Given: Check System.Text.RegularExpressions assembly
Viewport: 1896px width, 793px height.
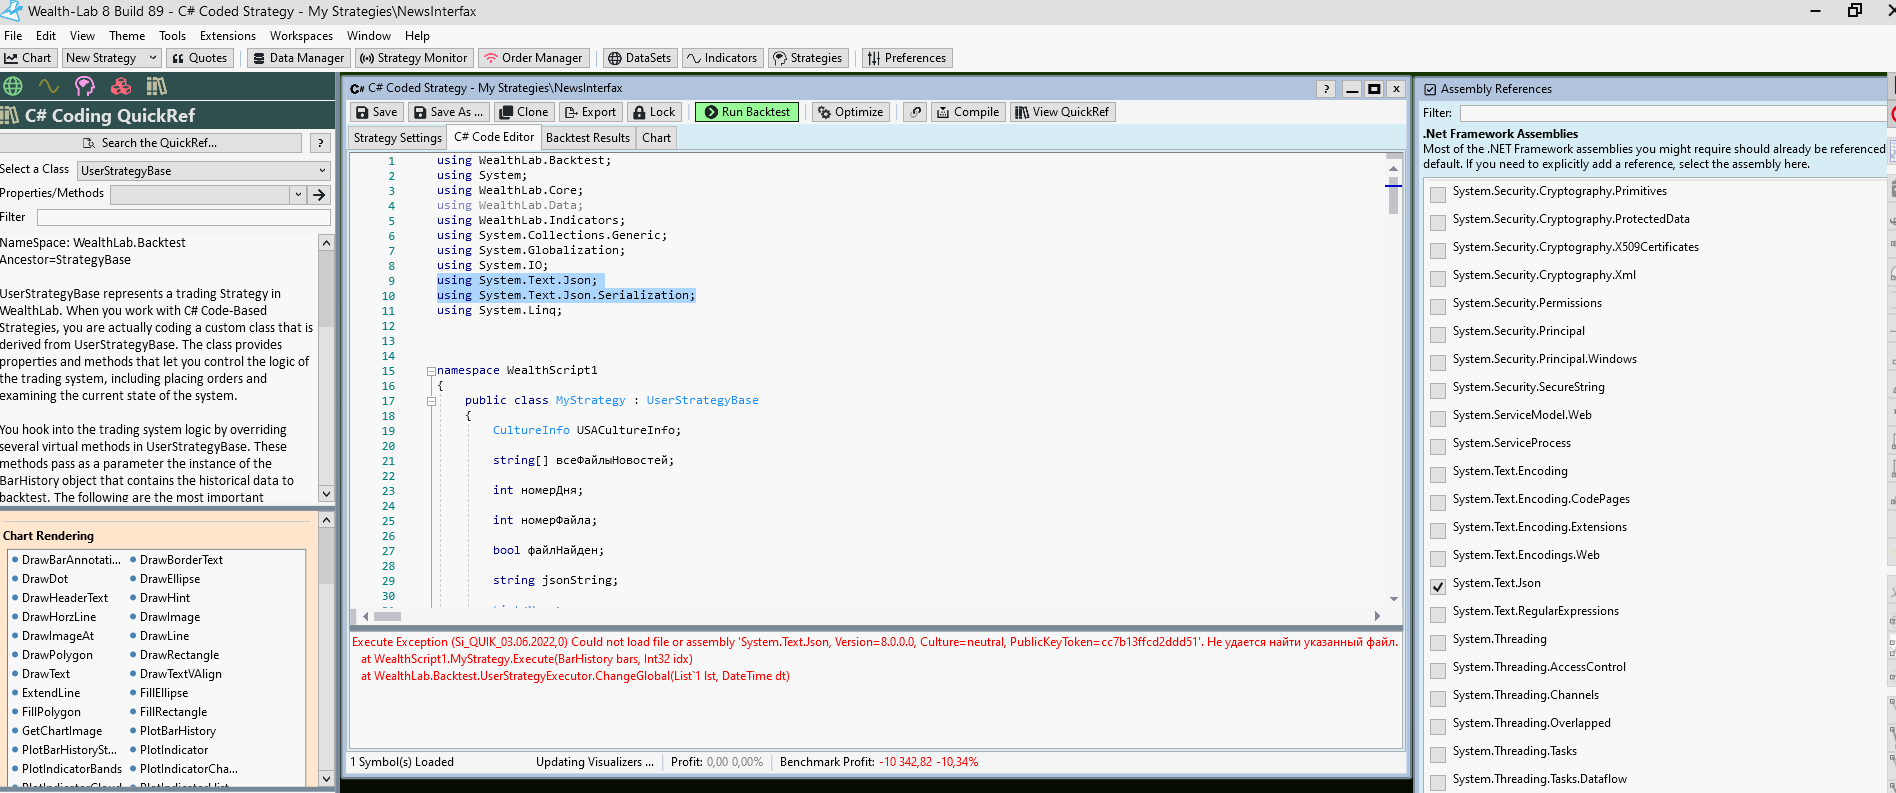Looking at the screenshot, I should [1438, 614].
